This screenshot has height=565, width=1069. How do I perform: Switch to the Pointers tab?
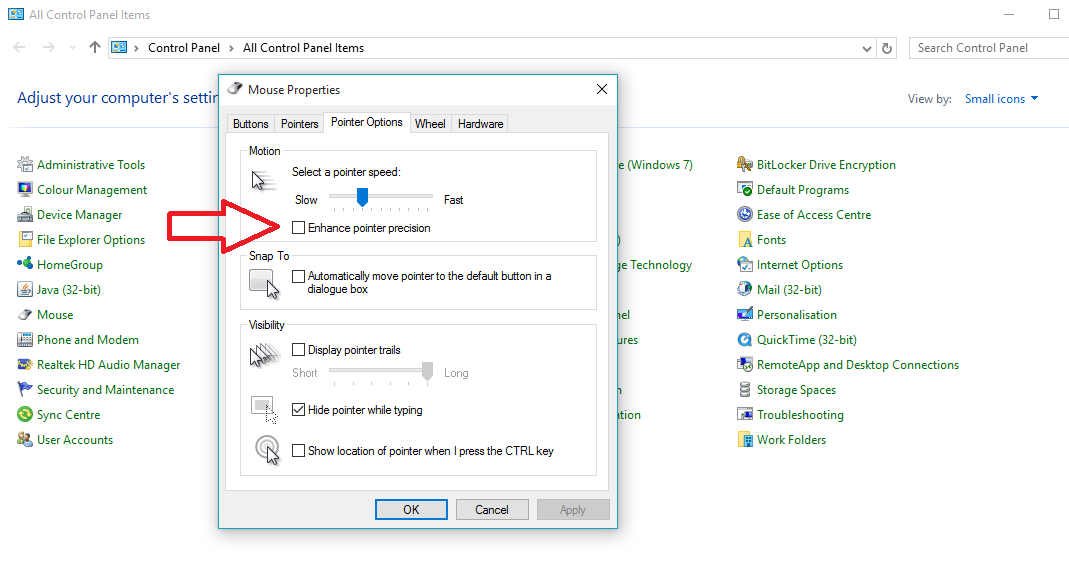(x=299, y=124)
